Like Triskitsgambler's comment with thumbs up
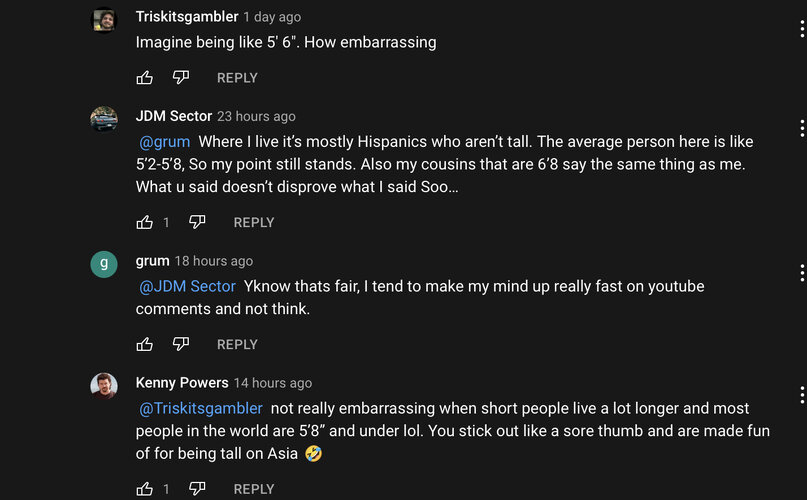This screenshot has width=807, height=500. [145, 78]
